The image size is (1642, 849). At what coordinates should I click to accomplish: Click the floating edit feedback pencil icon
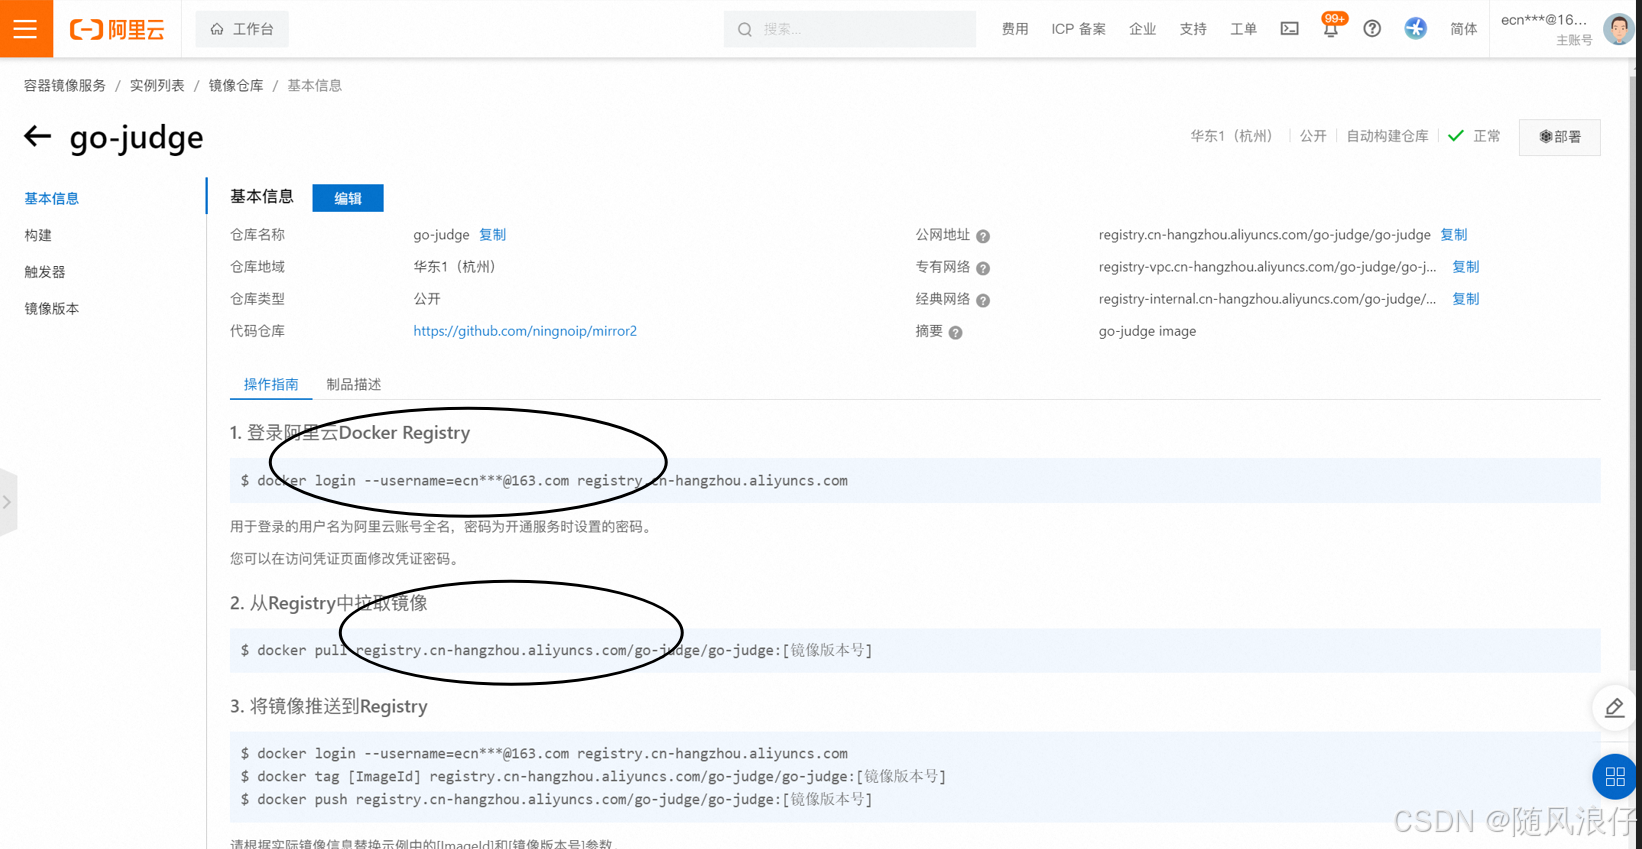tap(1614, 708)
